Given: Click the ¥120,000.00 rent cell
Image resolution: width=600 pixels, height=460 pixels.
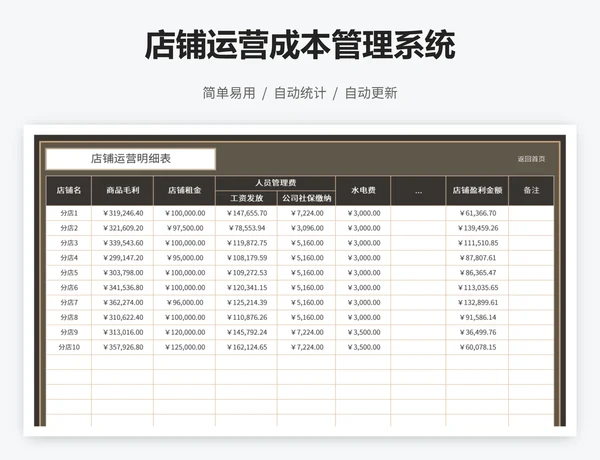Looking at the screenshot, I should tap(184, 333).
